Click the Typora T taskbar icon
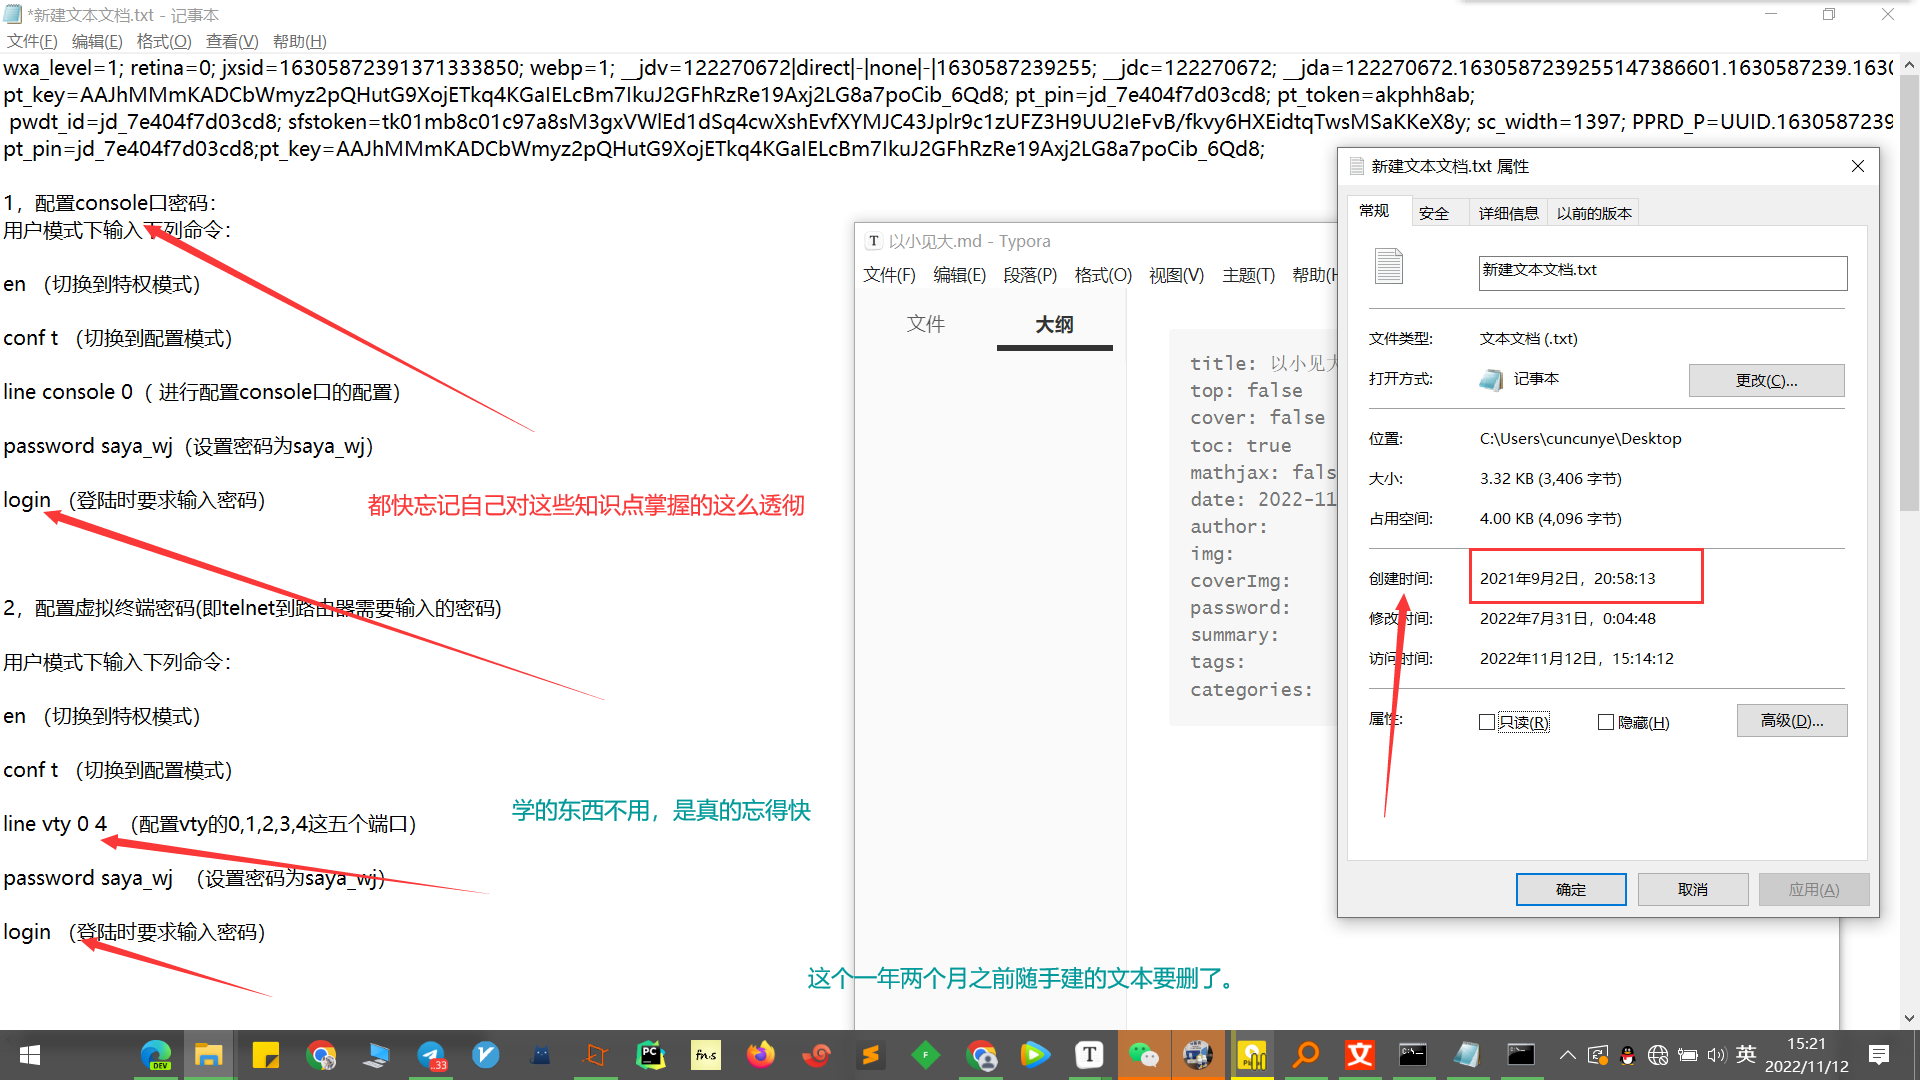 pos(1089,1055)
